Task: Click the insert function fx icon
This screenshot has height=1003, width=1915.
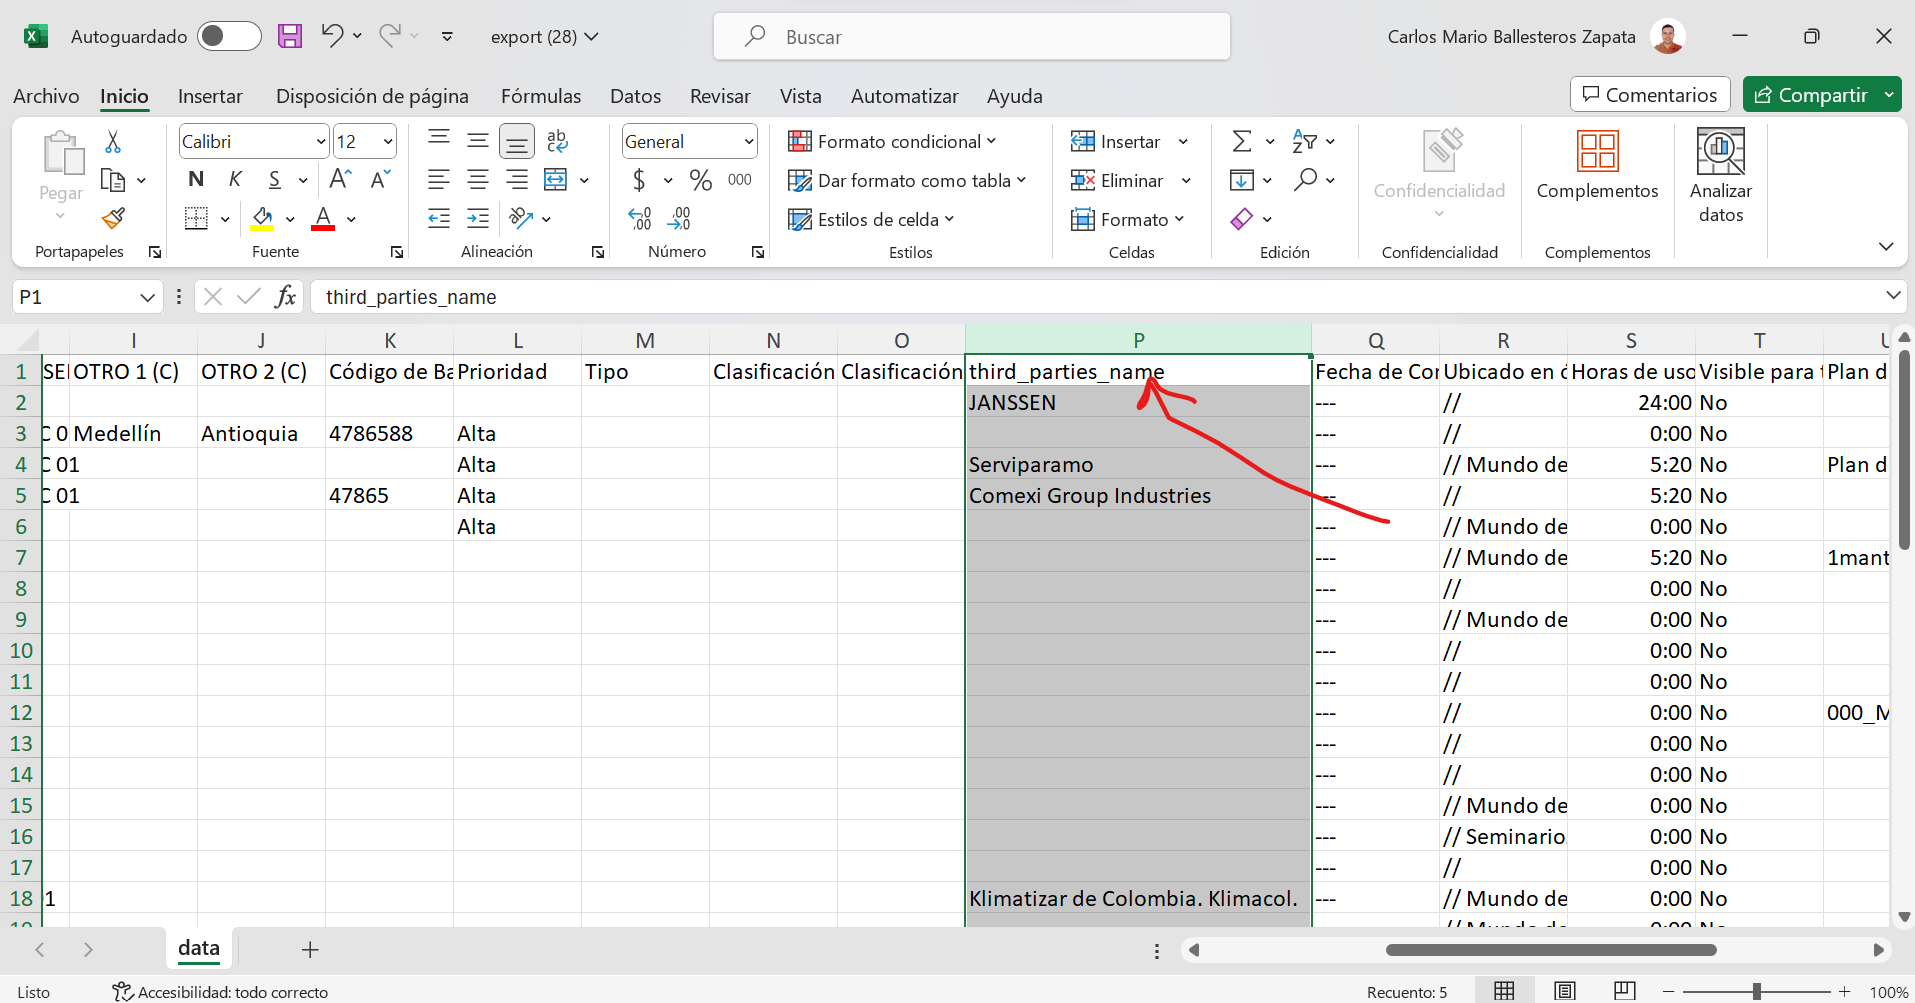Action: tap(286, 297)
